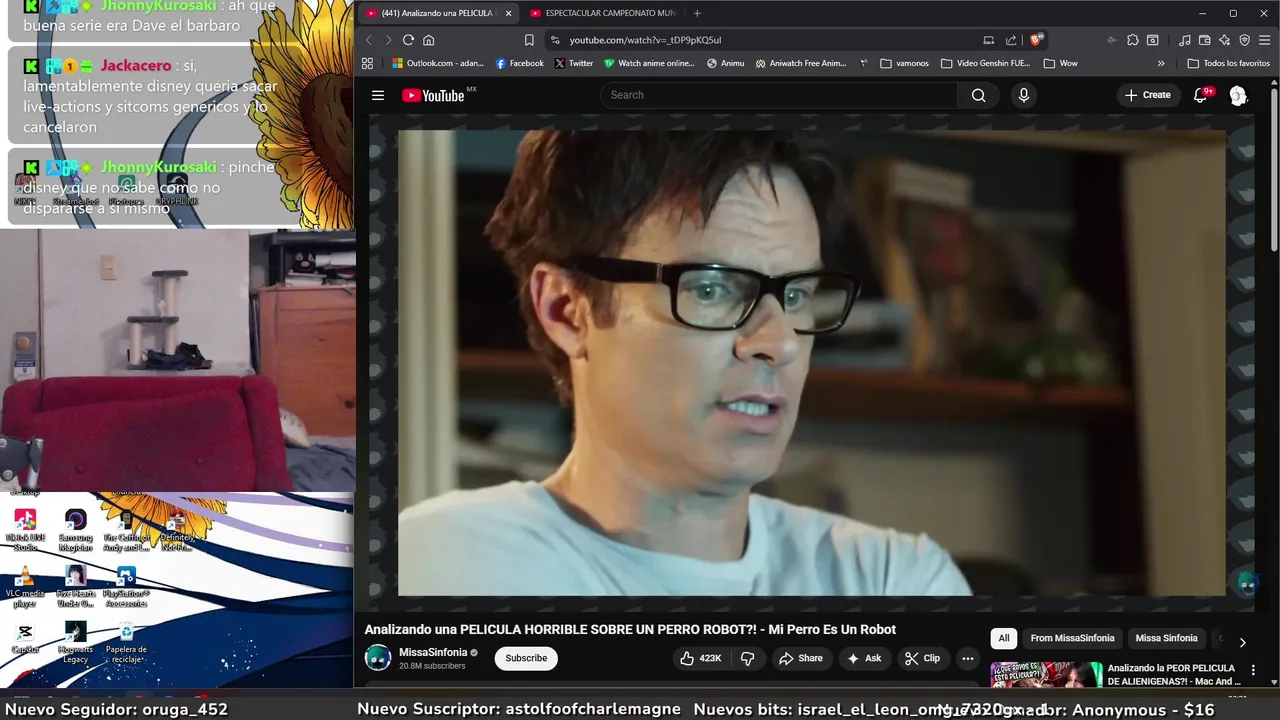Reload the page in the browser
This screenshot has width=1280, height=720.
(408, 40)
